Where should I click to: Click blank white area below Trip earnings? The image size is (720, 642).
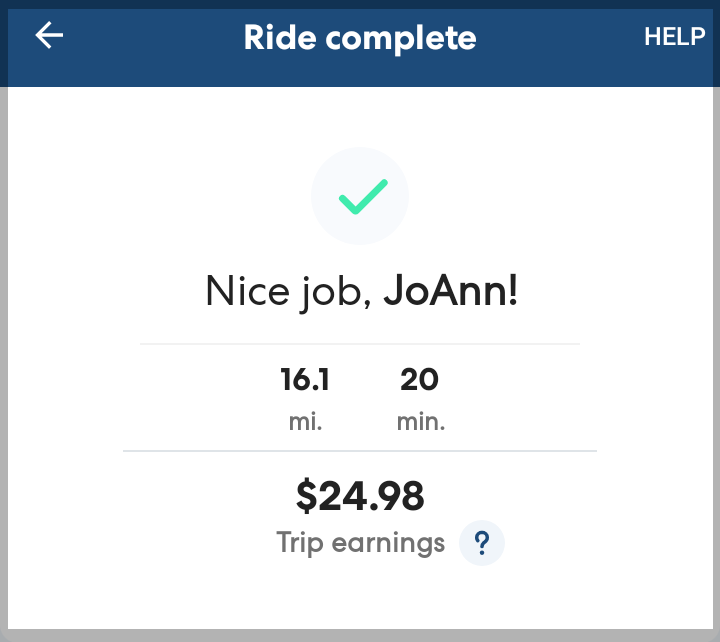360,595
